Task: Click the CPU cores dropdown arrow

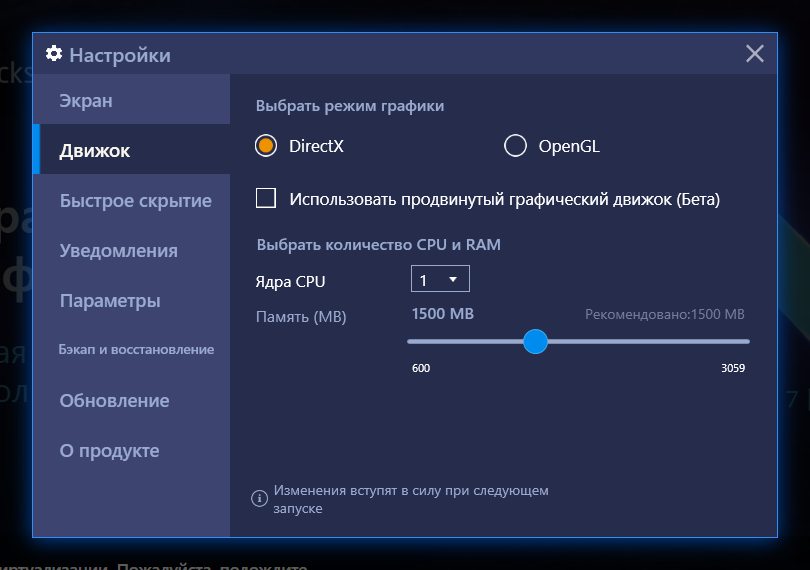Action: click(453, 280)
